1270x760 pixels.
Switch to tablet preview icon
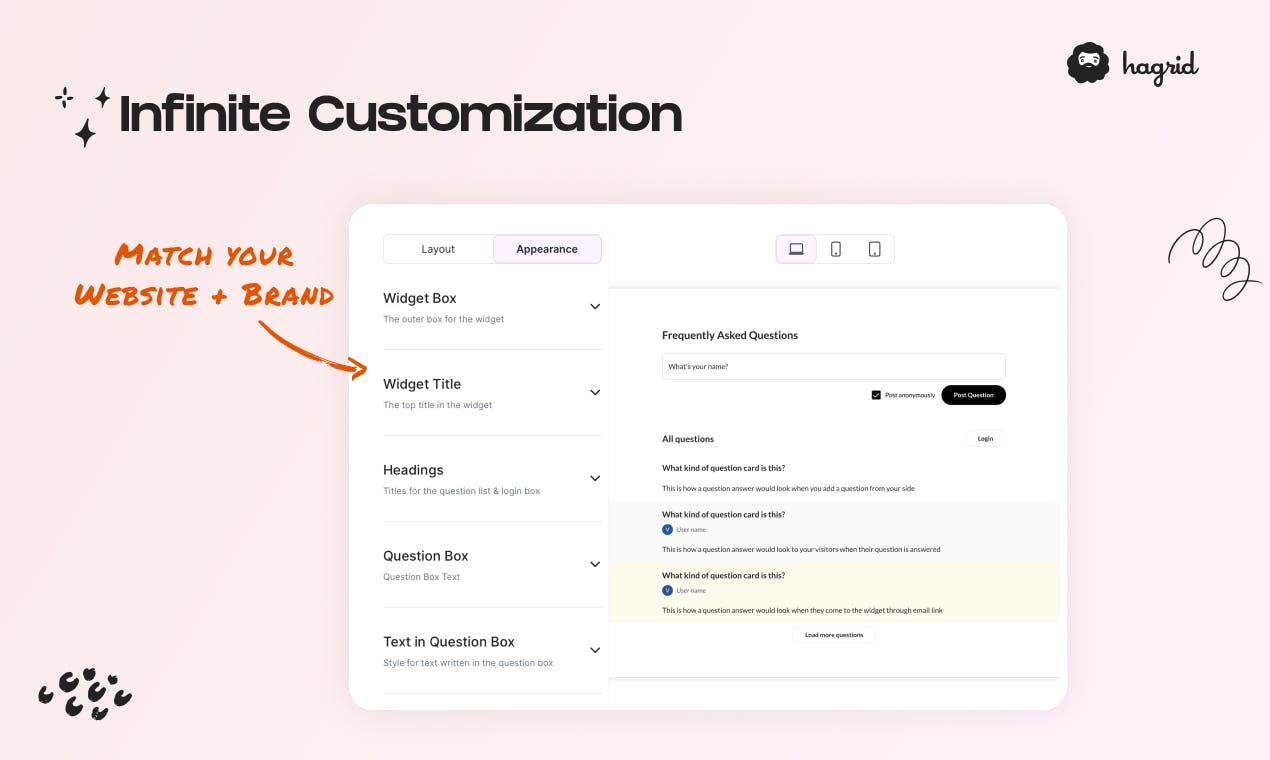874,249
